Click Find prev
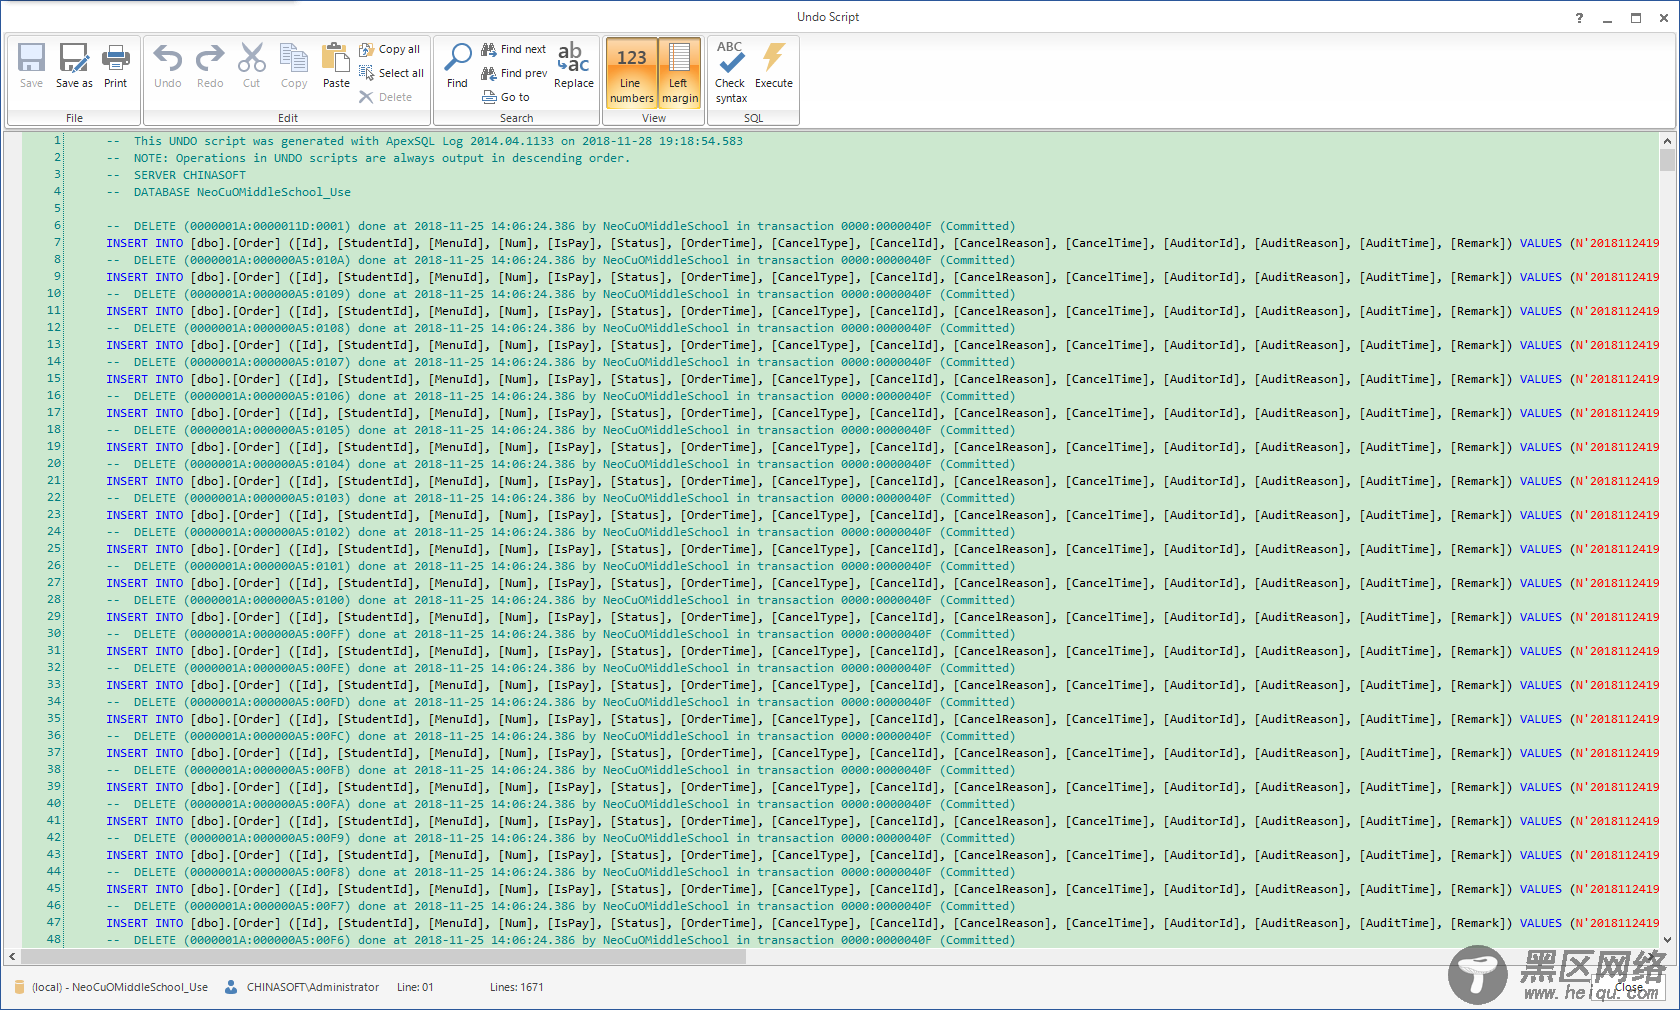Viewport: 1680px width, 1010px height. (514, 73)
